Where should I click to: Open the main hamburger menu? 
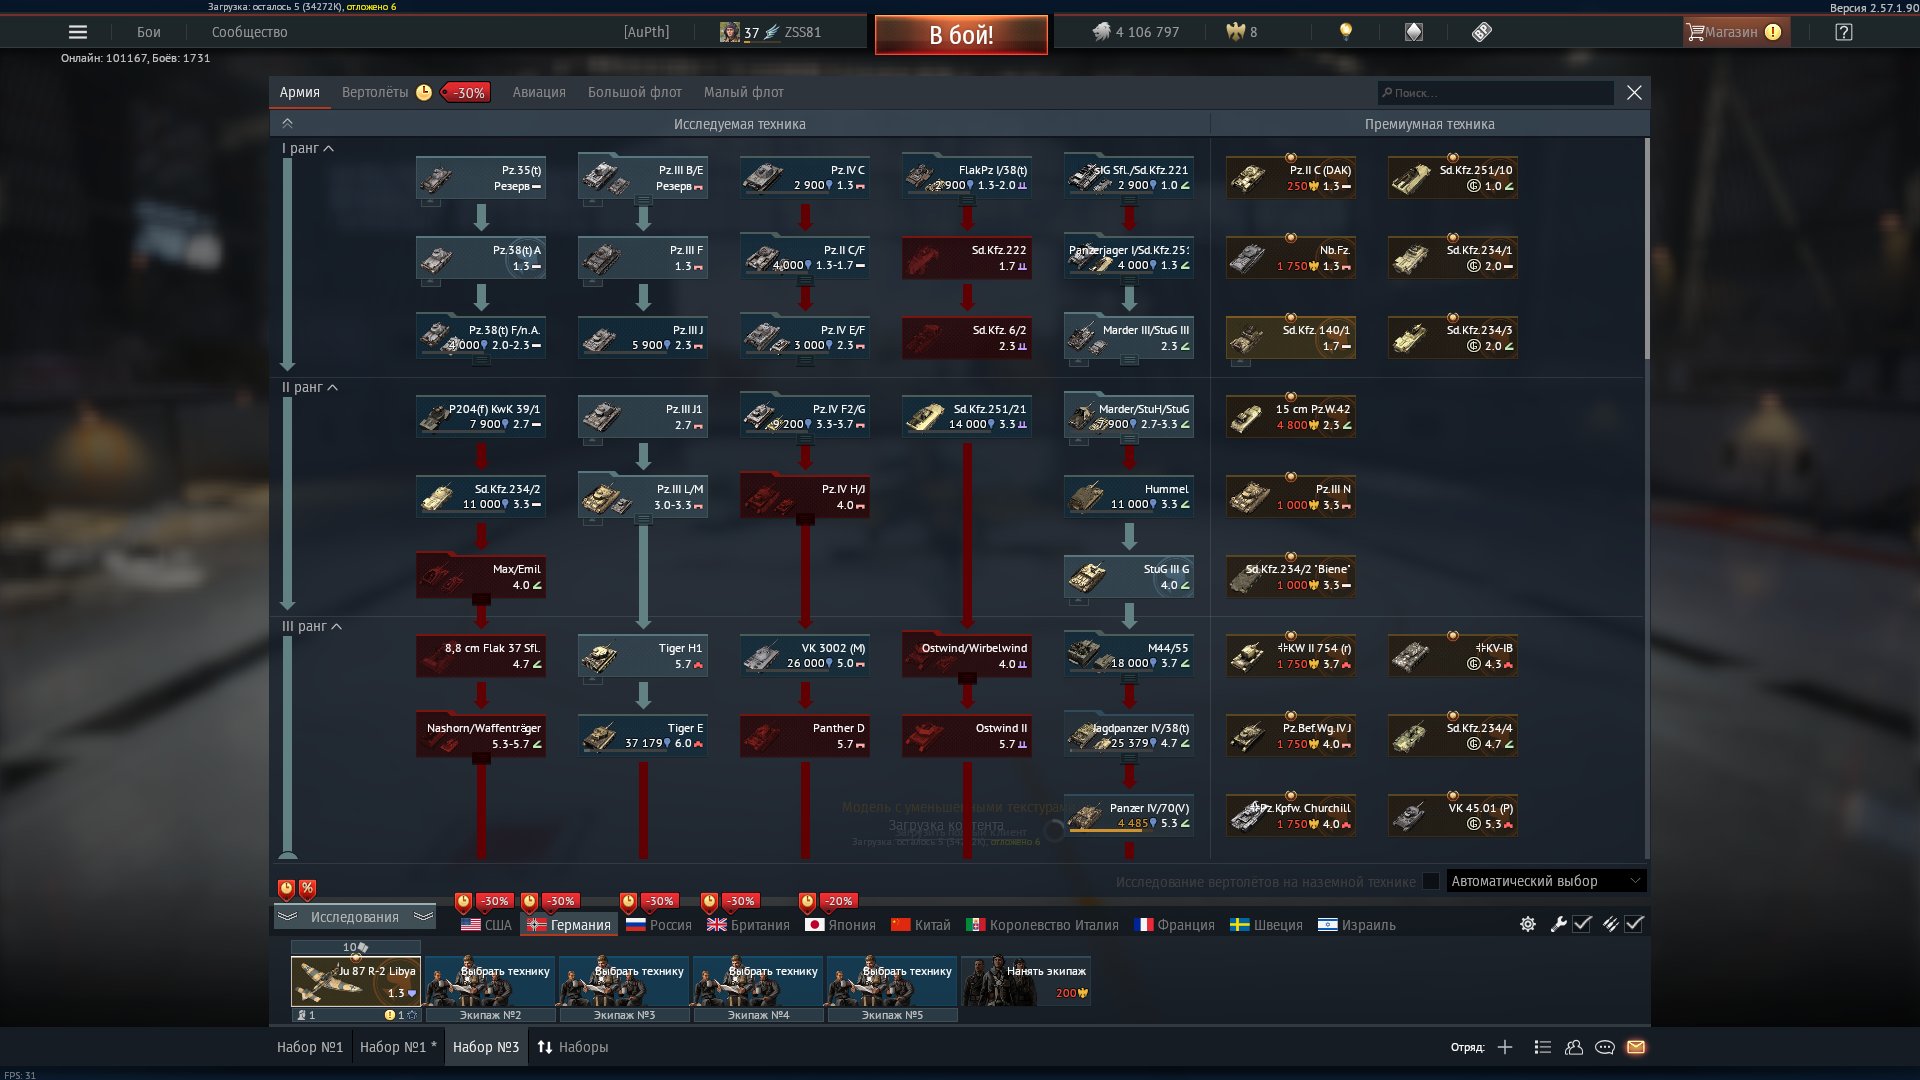78,32
